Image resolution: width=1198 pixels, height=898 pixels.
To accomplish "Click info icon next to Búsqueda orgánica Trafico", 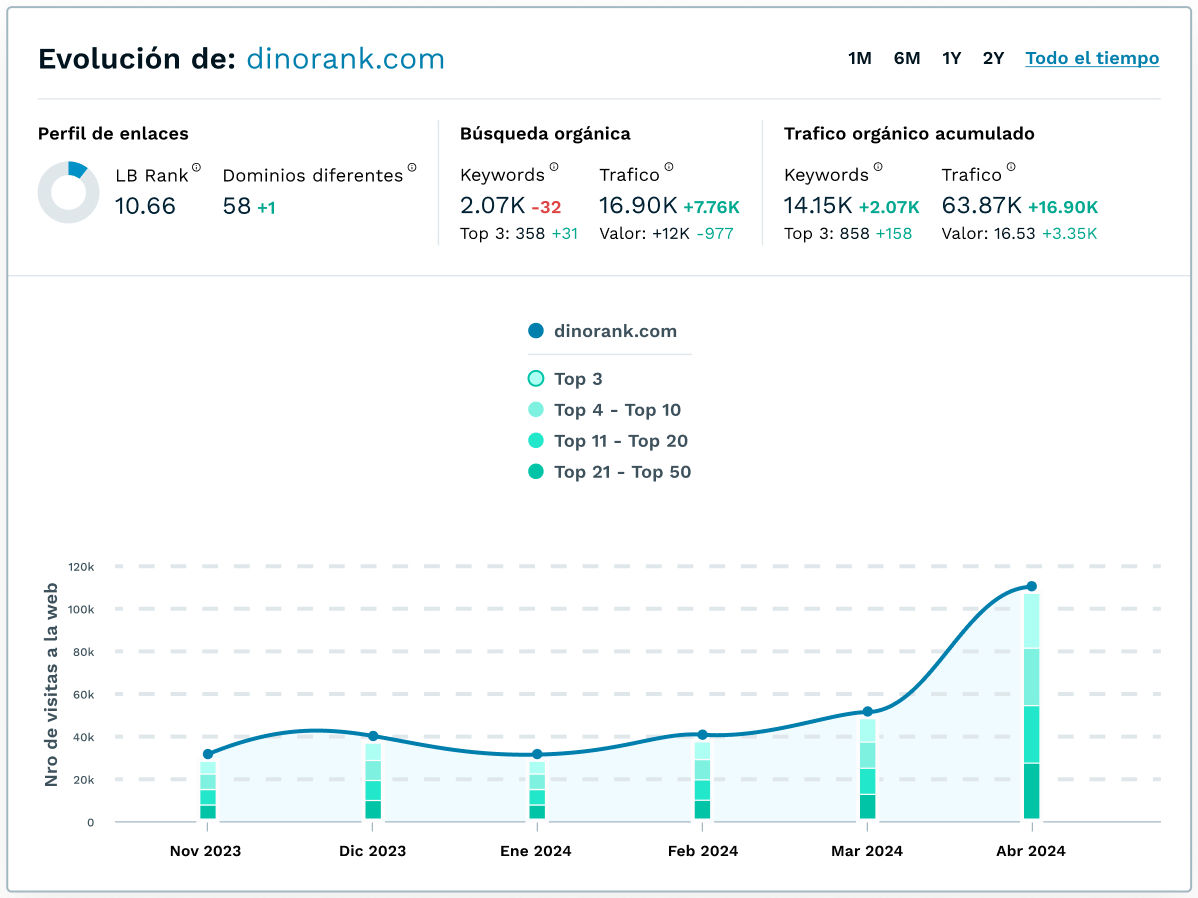I will pos(669,168).
